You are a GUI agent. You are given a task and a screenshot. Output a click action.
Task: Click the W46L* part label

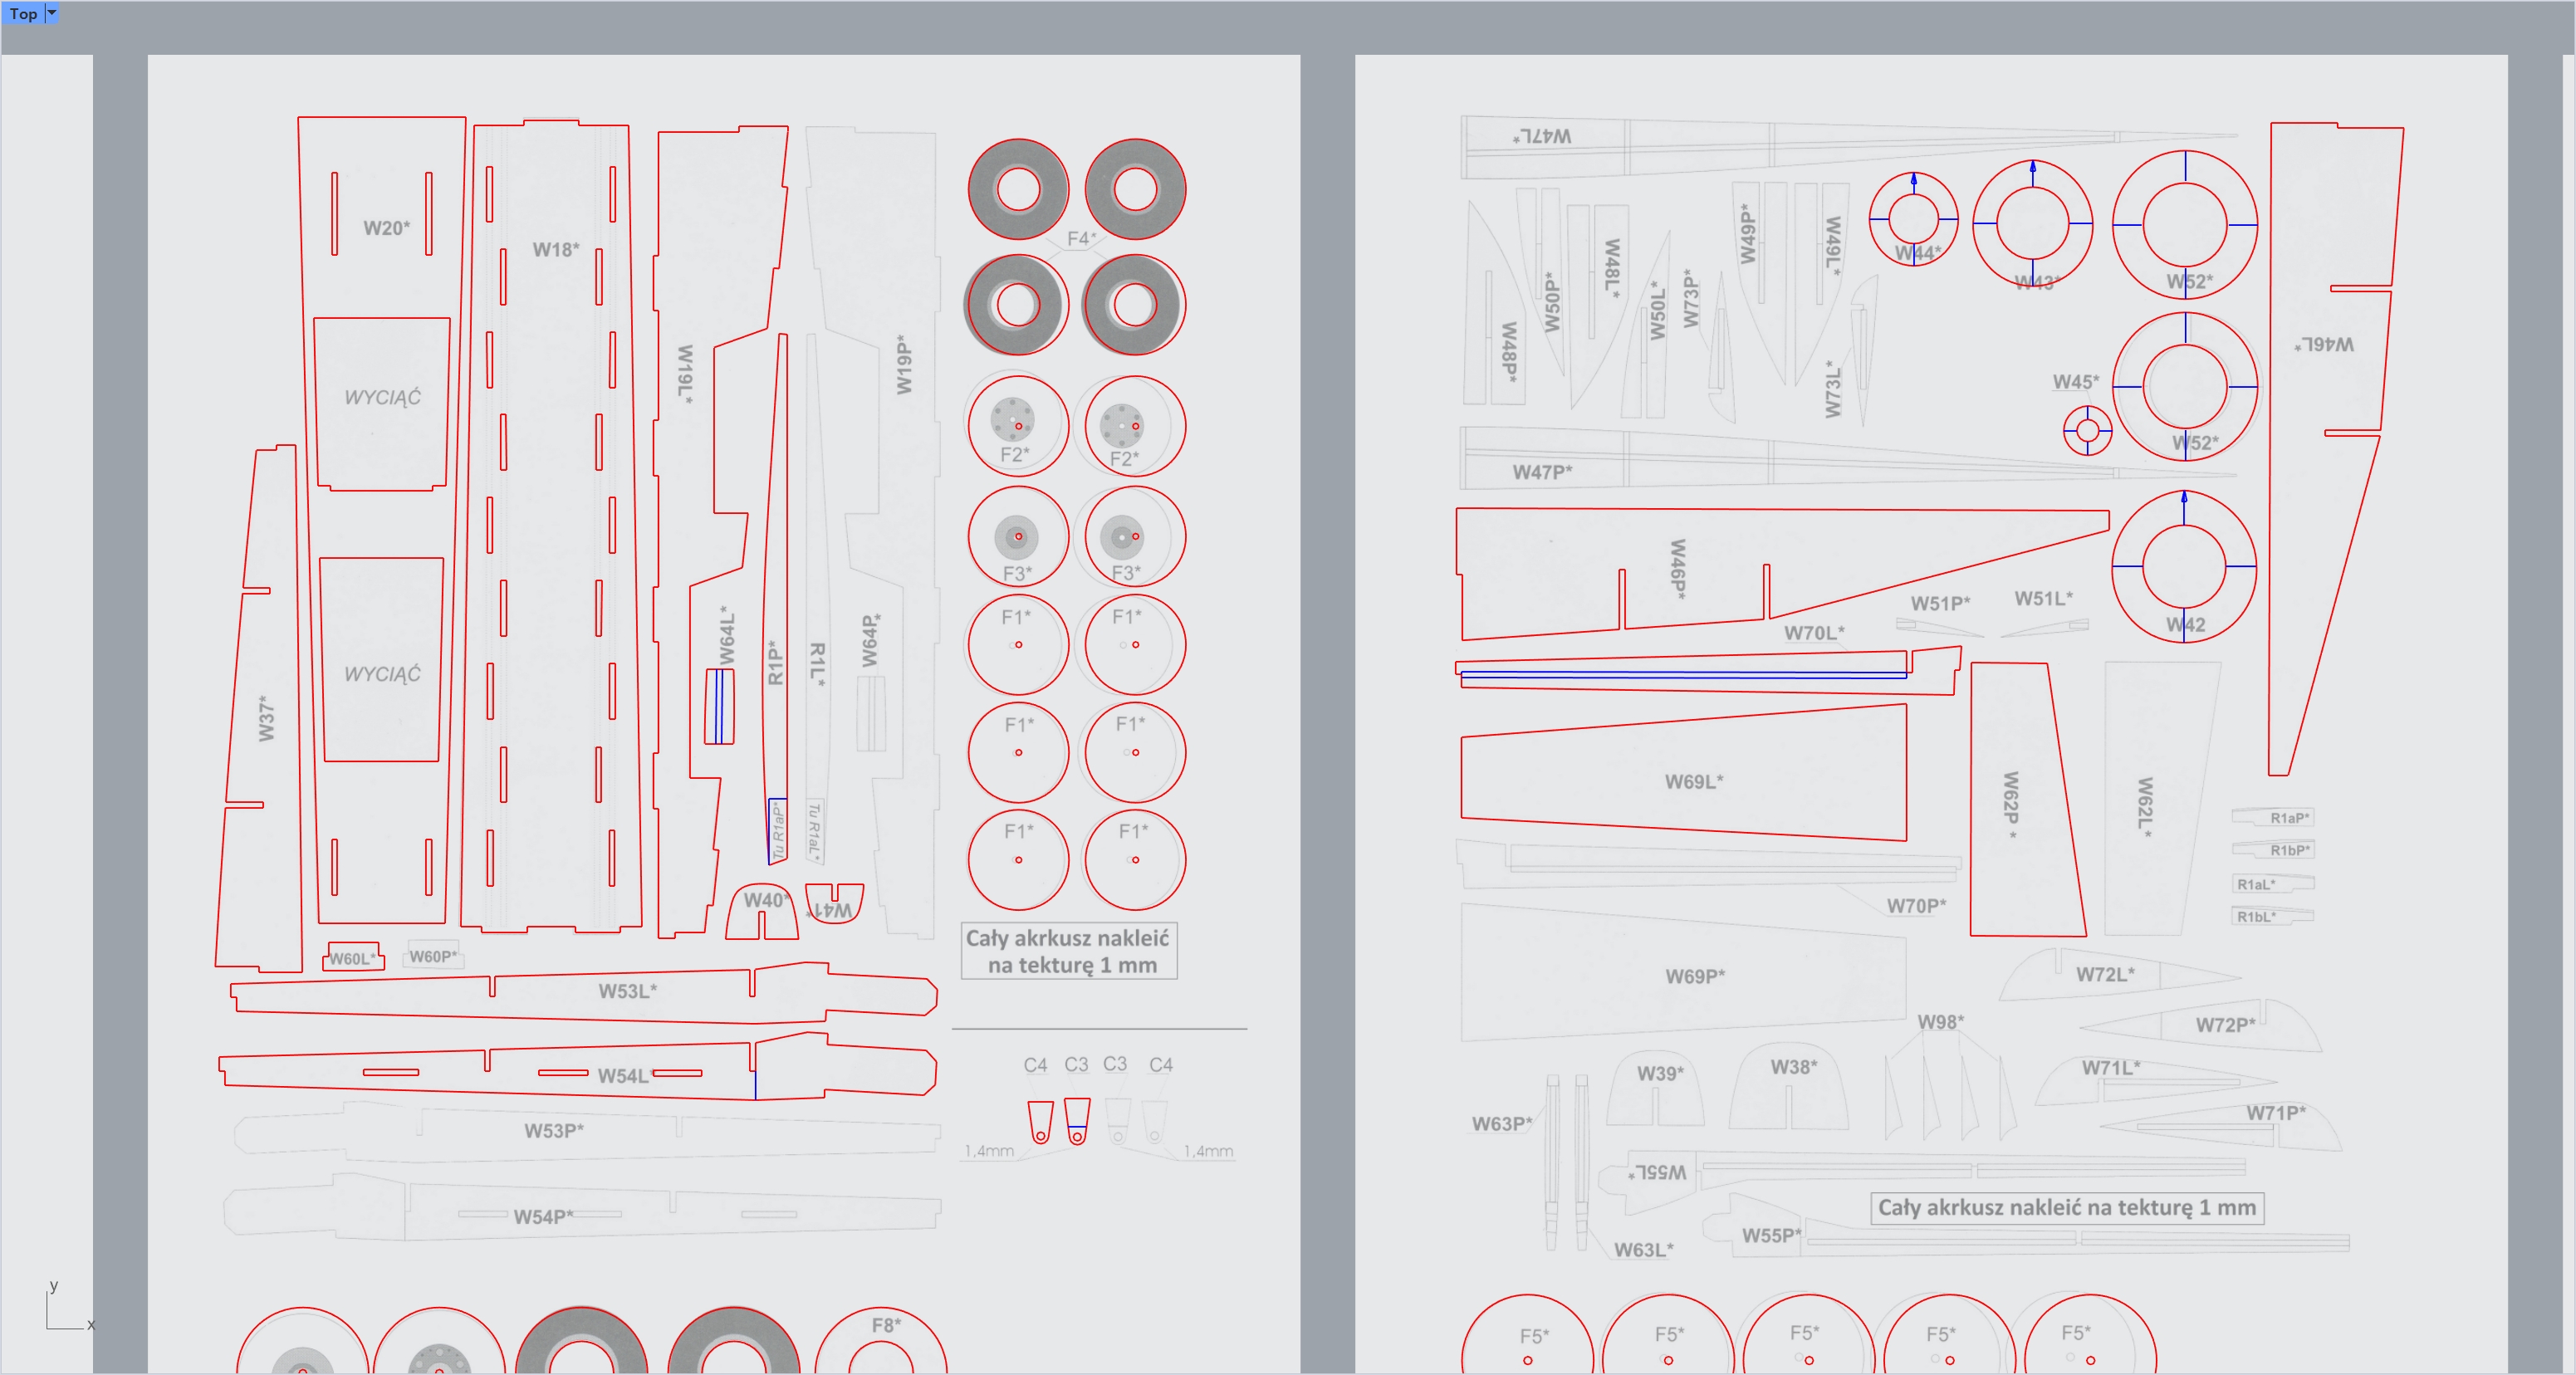[2325, 344]
